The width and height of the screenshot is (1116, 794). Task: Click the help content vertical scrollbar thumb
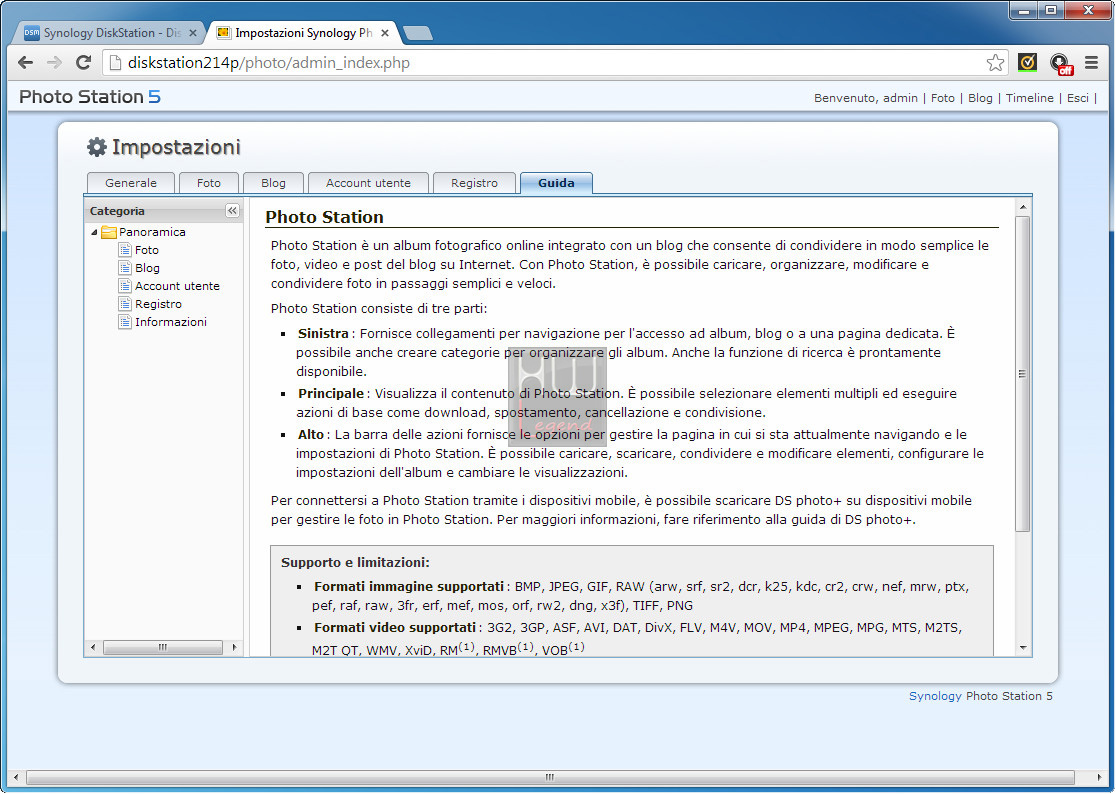point(1022,374)
